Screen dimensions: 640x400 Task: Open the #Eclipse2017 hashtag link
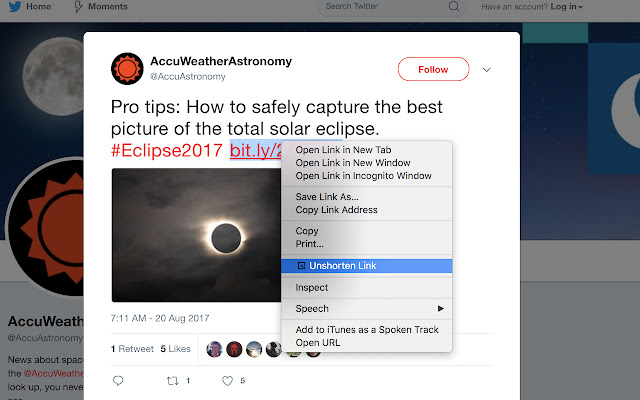point(167,150)
